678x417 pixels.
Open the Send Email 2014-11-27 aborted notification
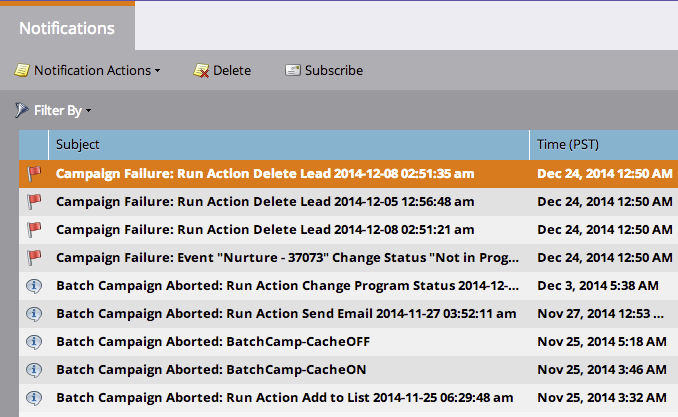pos(285,313)
